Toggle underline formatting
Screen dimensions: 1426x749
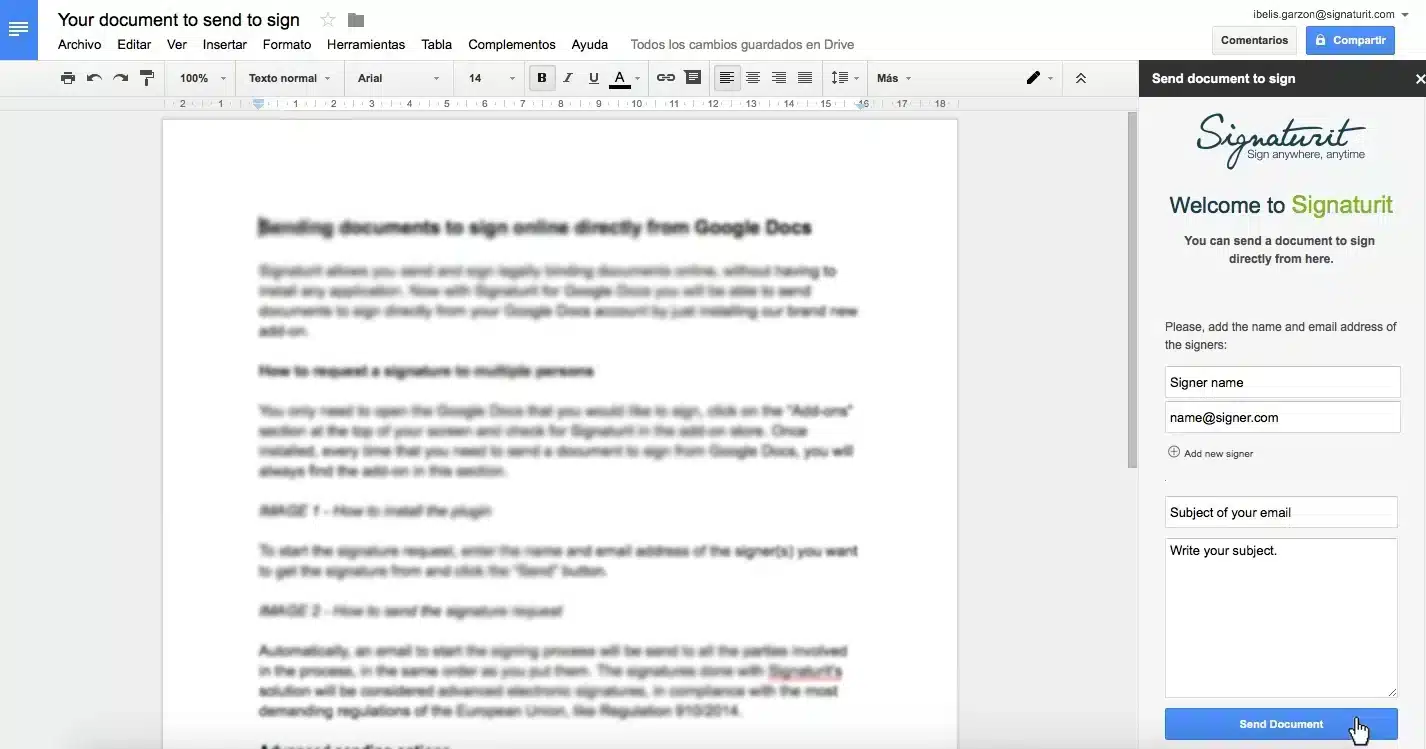593,78
